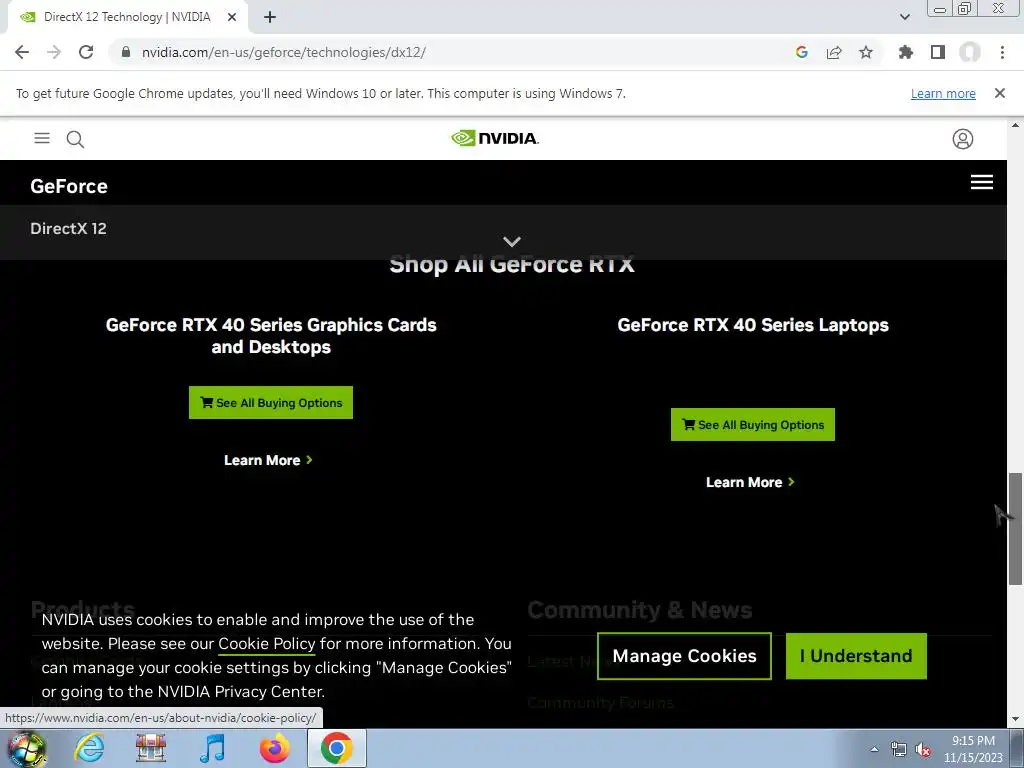Open the NVIDIA site search
Image resolution: width=1024 pixels, height=768 pixels.
click(75, 138)
